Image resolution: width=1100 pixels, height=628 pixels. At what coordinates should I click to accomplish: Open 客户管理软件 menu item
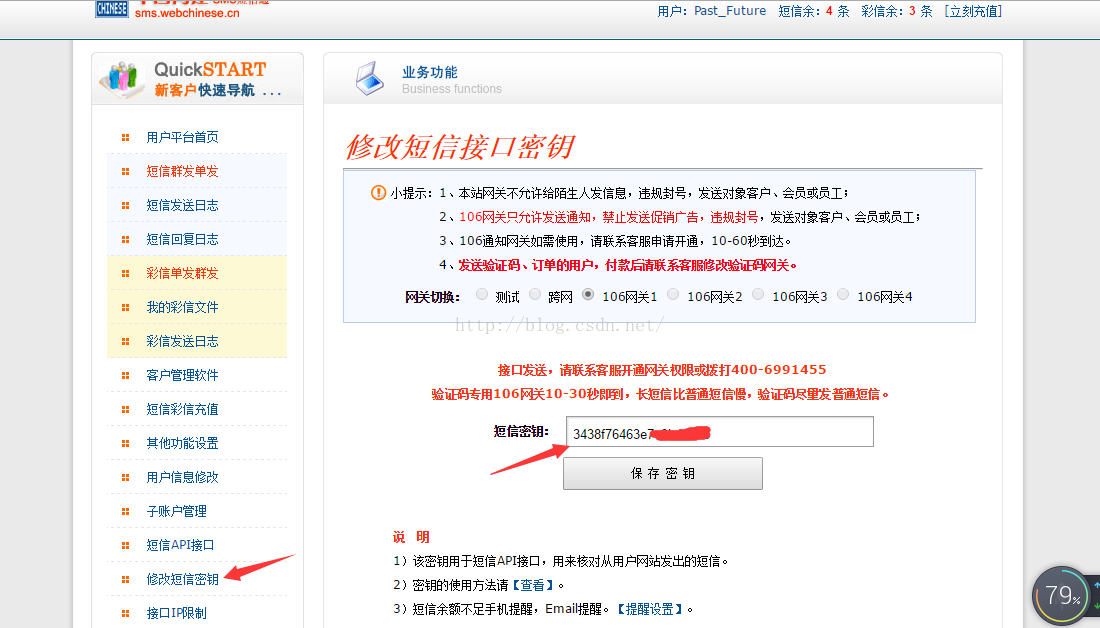pyautogui.click(x=182, y=375)
